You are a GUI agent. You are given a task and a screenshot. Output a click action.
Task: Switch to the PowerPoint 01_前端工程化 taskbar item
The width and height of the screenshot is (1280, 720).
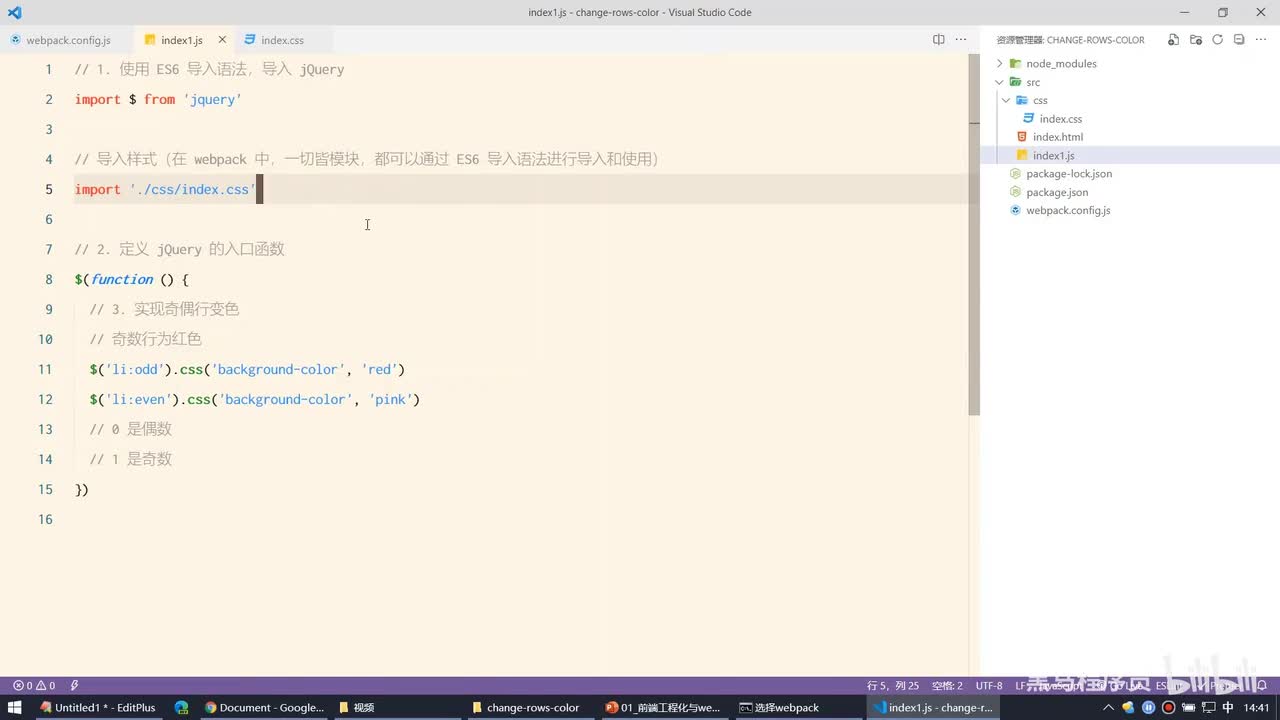662,707
